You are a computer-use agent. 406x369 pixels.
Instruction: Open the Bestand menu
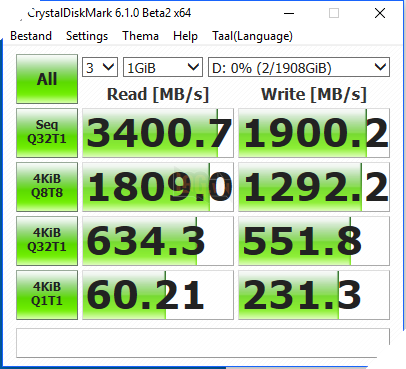[31, 36]
